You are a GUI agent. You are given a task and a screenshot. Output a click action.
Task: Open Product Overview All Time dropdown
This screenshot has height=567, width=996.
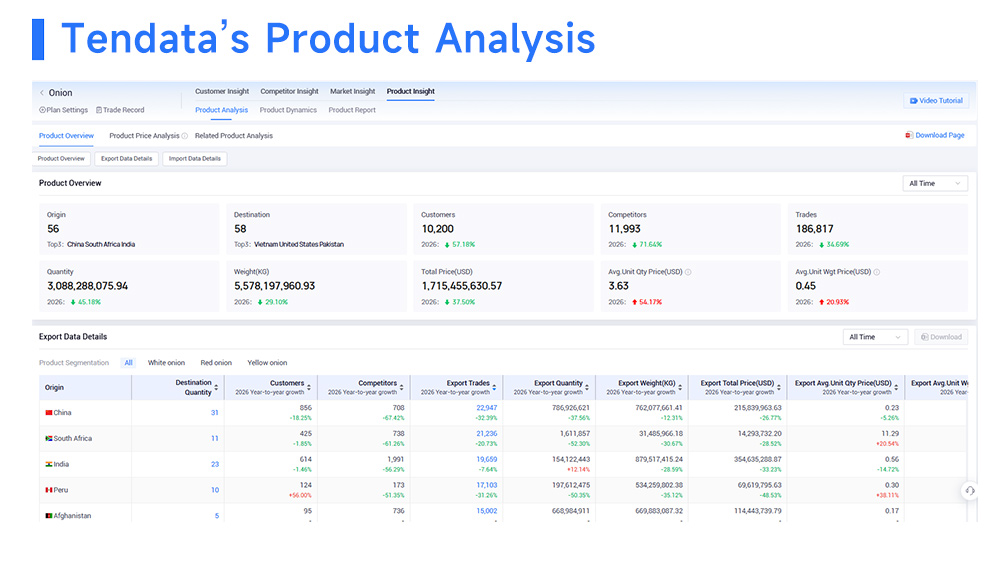[935, 183]
